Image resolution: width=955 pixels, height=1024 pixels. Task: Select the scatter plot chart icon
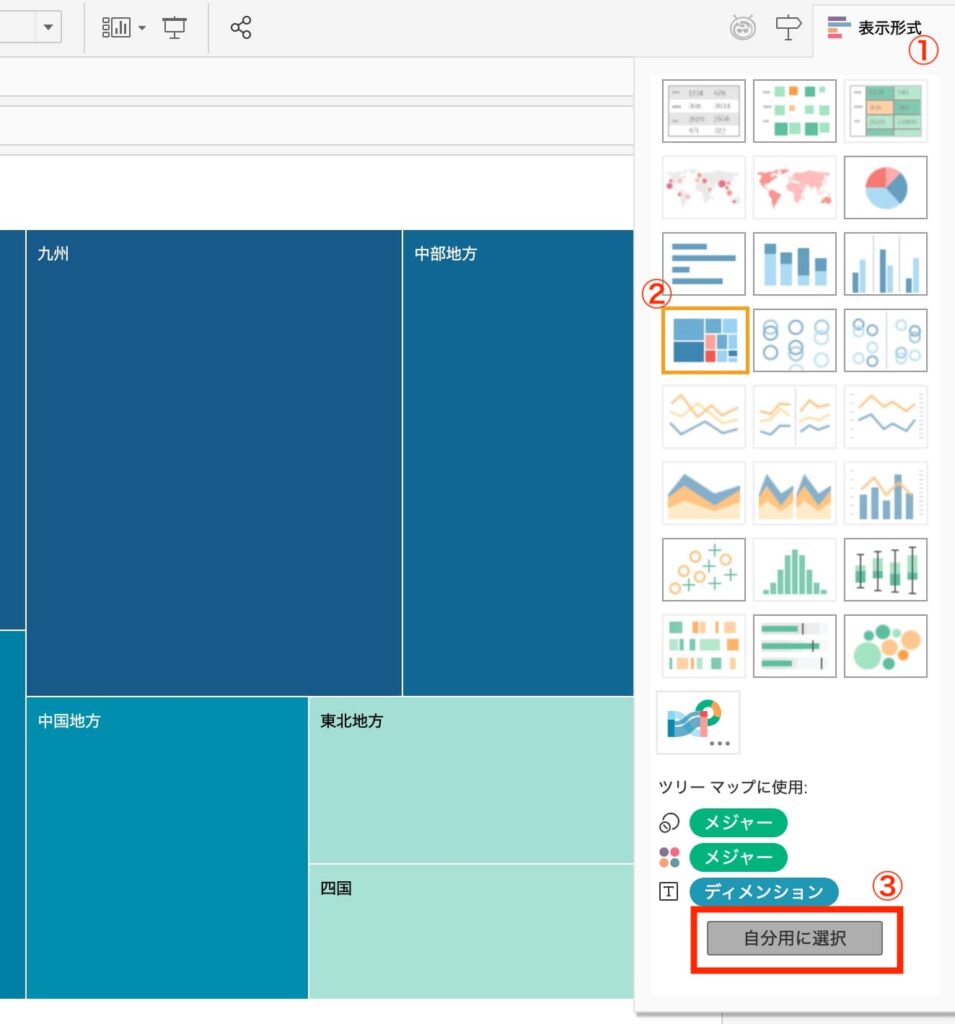(x=704, y=570)
